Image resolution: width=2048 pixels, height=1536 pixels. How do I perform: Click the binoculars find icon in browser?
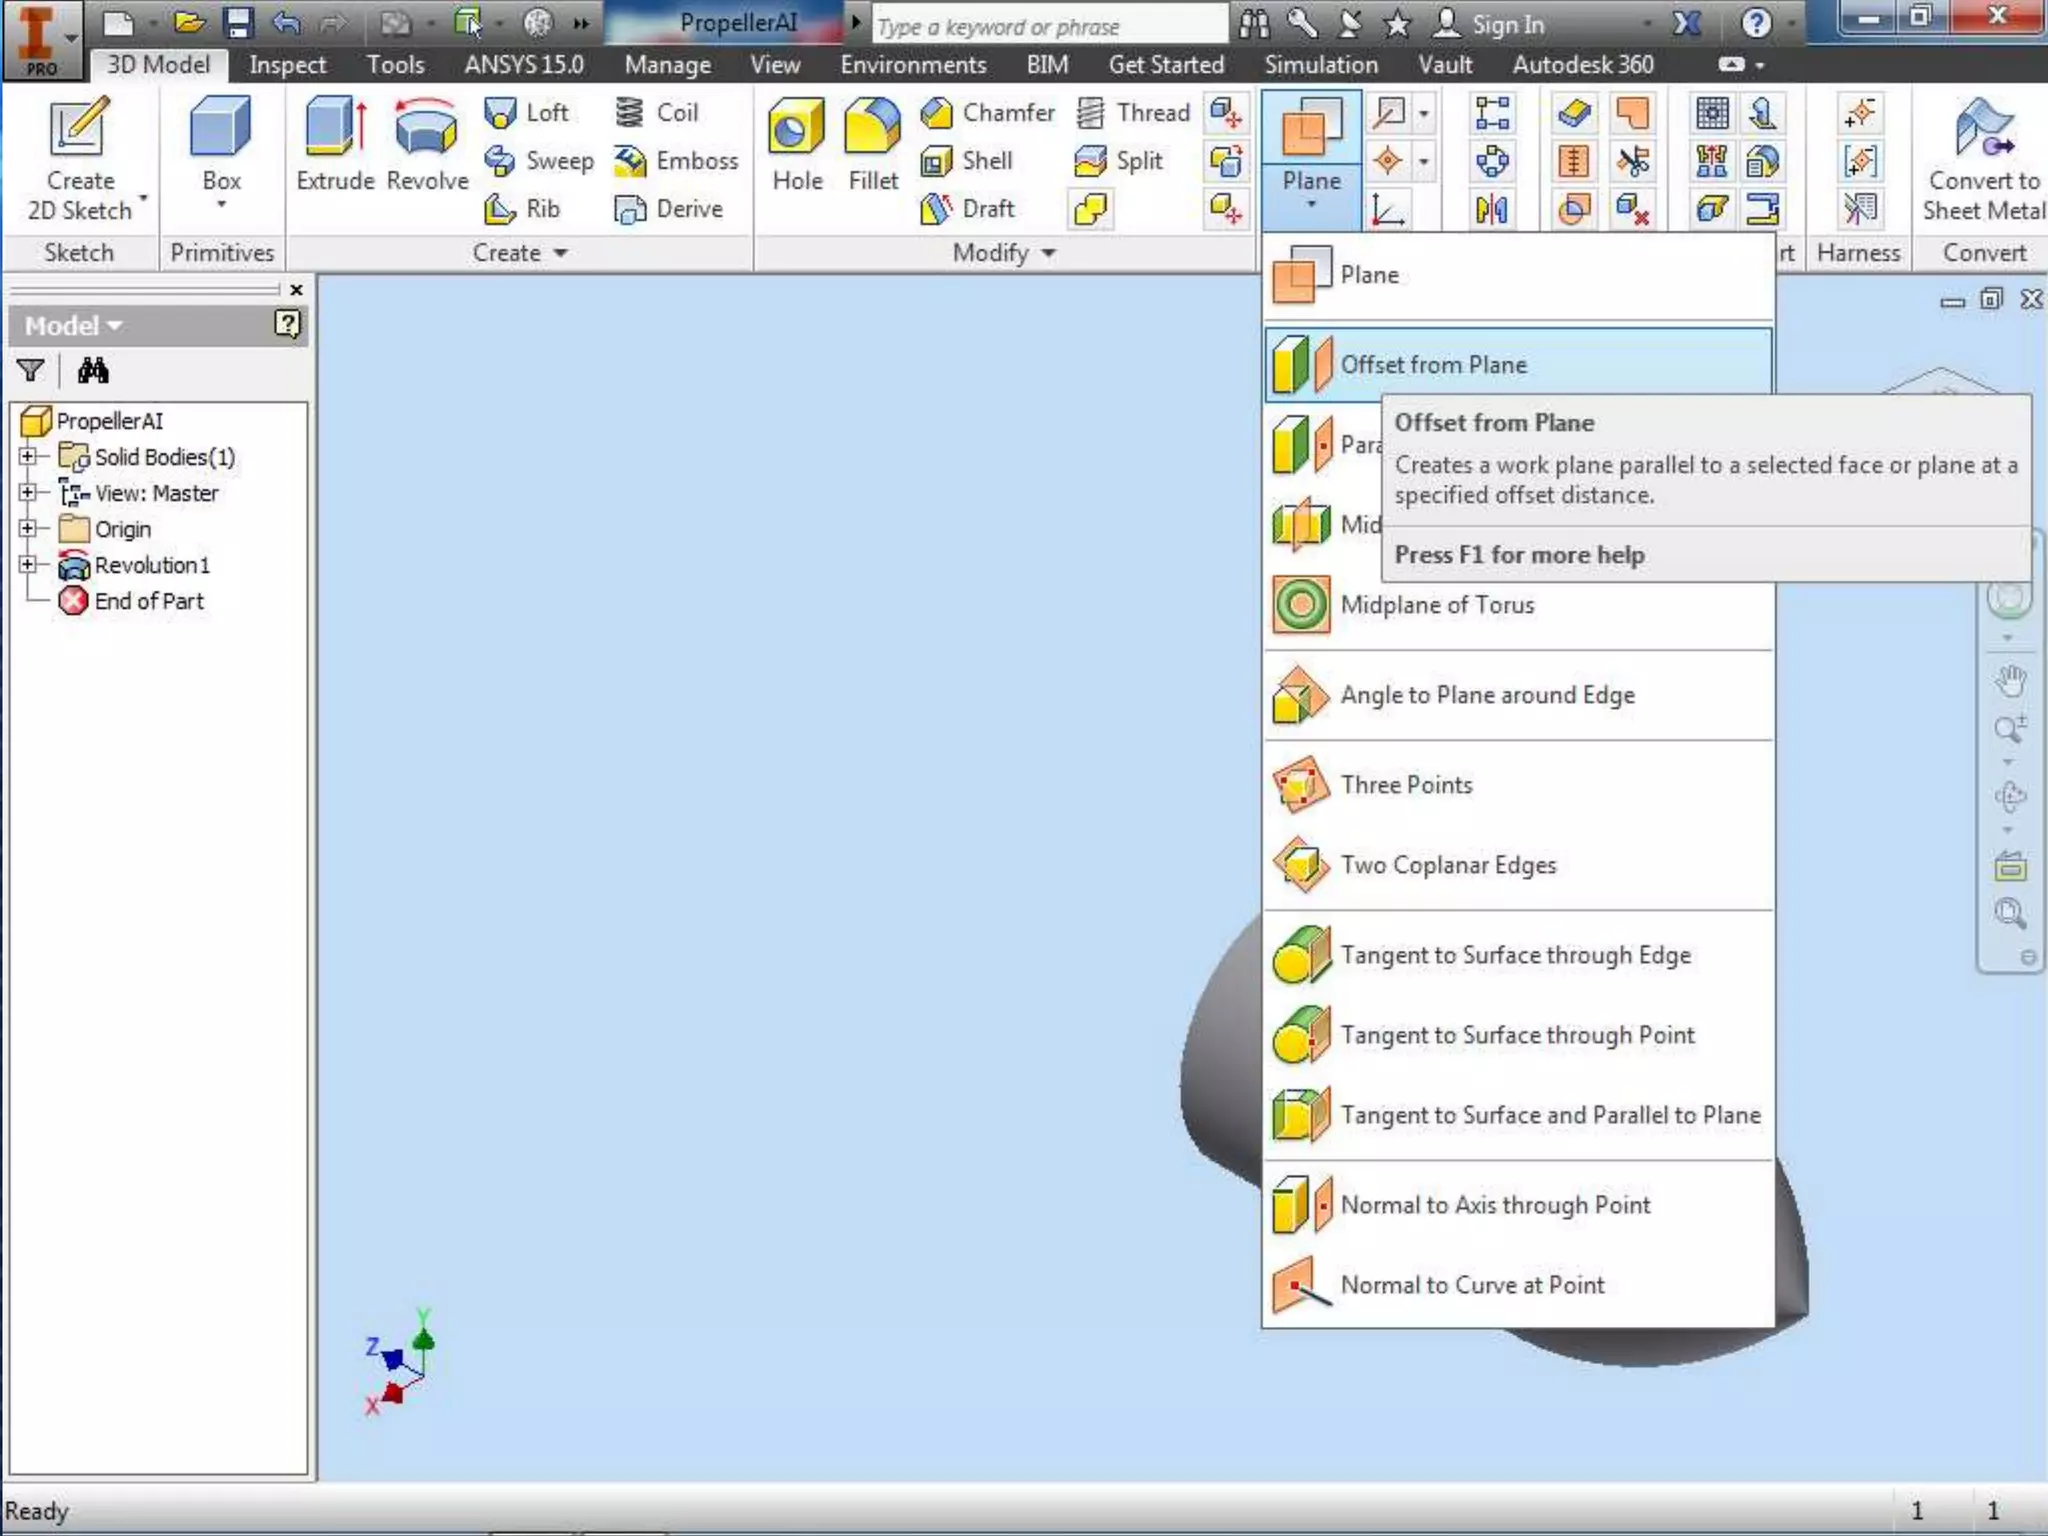tap(93, 371)
